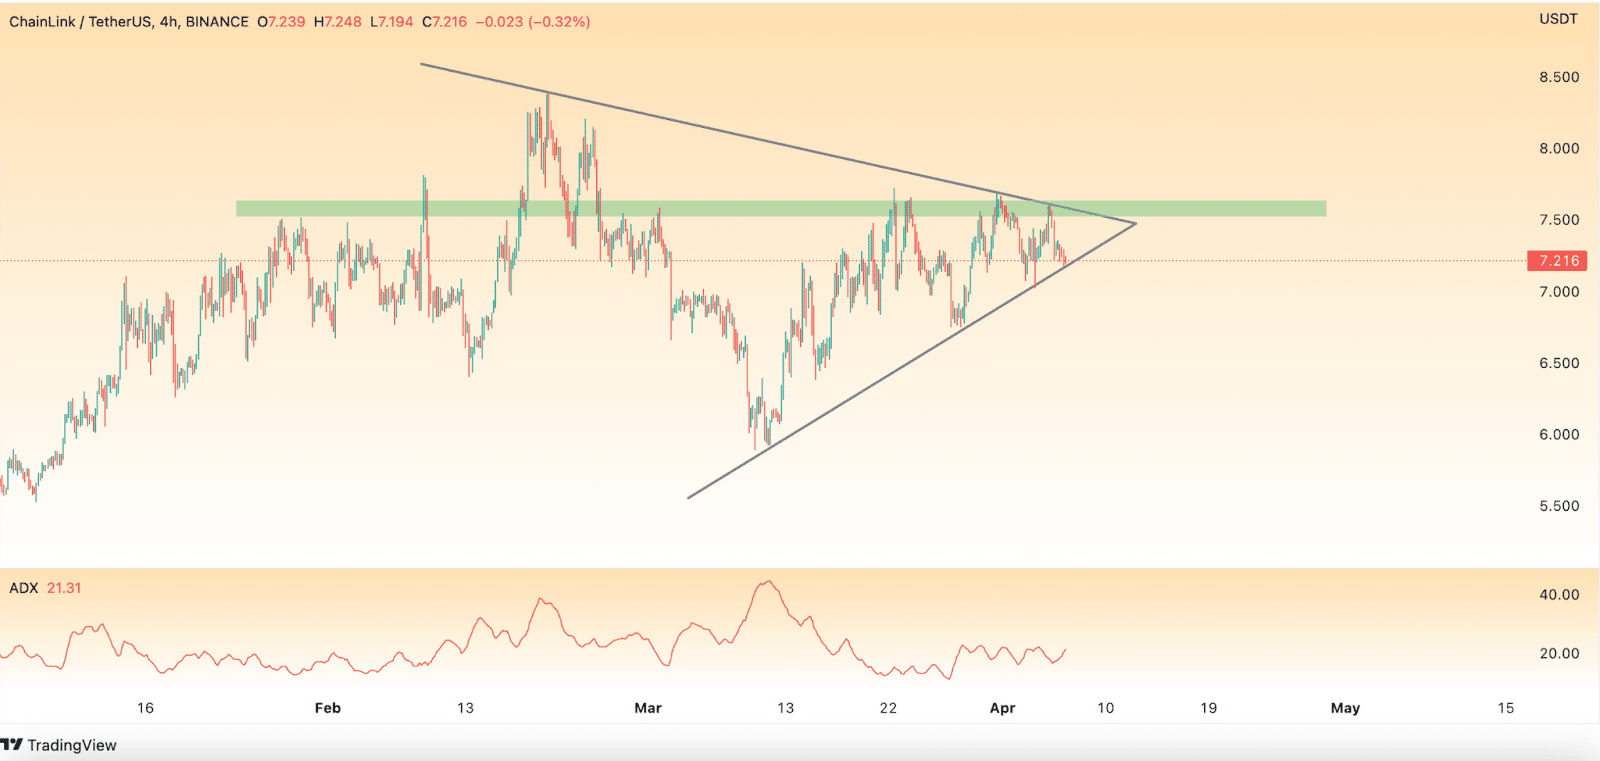Click the 20.00 ADX scale label

click(1559, 654)
